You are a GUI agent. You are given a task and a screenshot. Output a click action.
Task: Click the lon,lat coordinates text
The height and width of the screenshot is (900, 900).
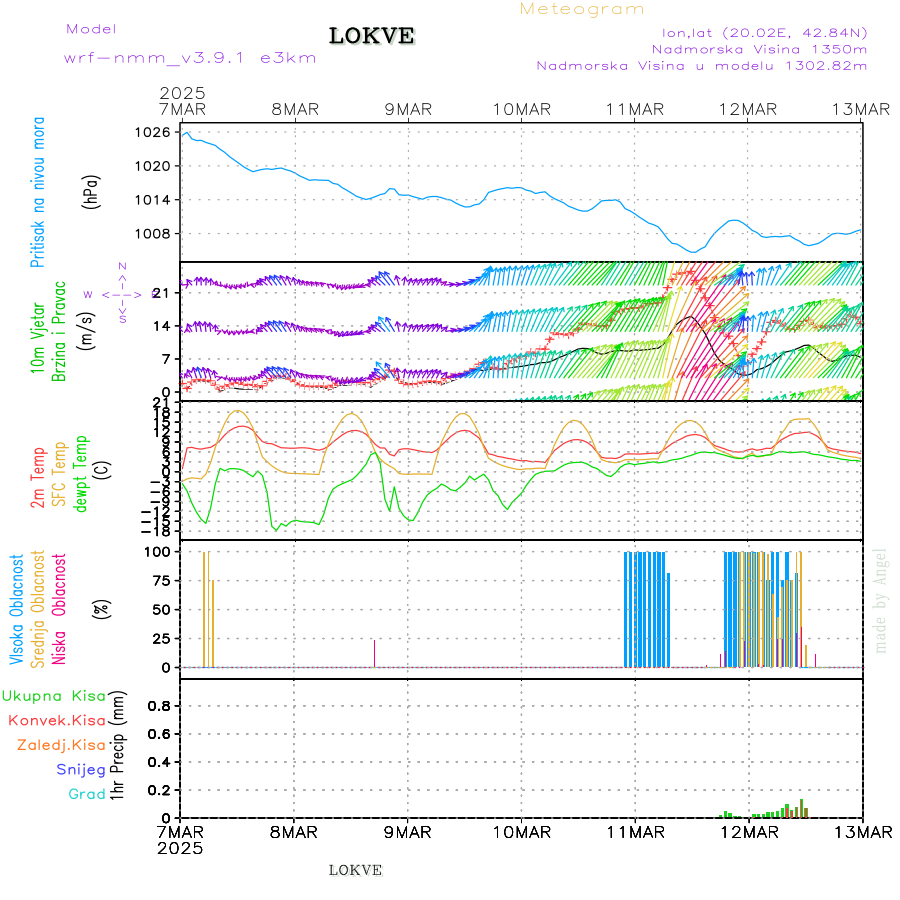tap(758, 32)
